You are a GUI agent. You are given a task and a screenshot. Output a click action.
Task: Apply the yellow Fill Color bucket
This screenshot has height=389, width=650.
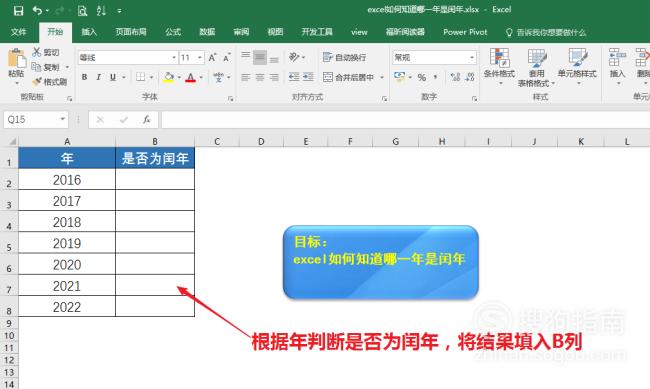(169, 77)
